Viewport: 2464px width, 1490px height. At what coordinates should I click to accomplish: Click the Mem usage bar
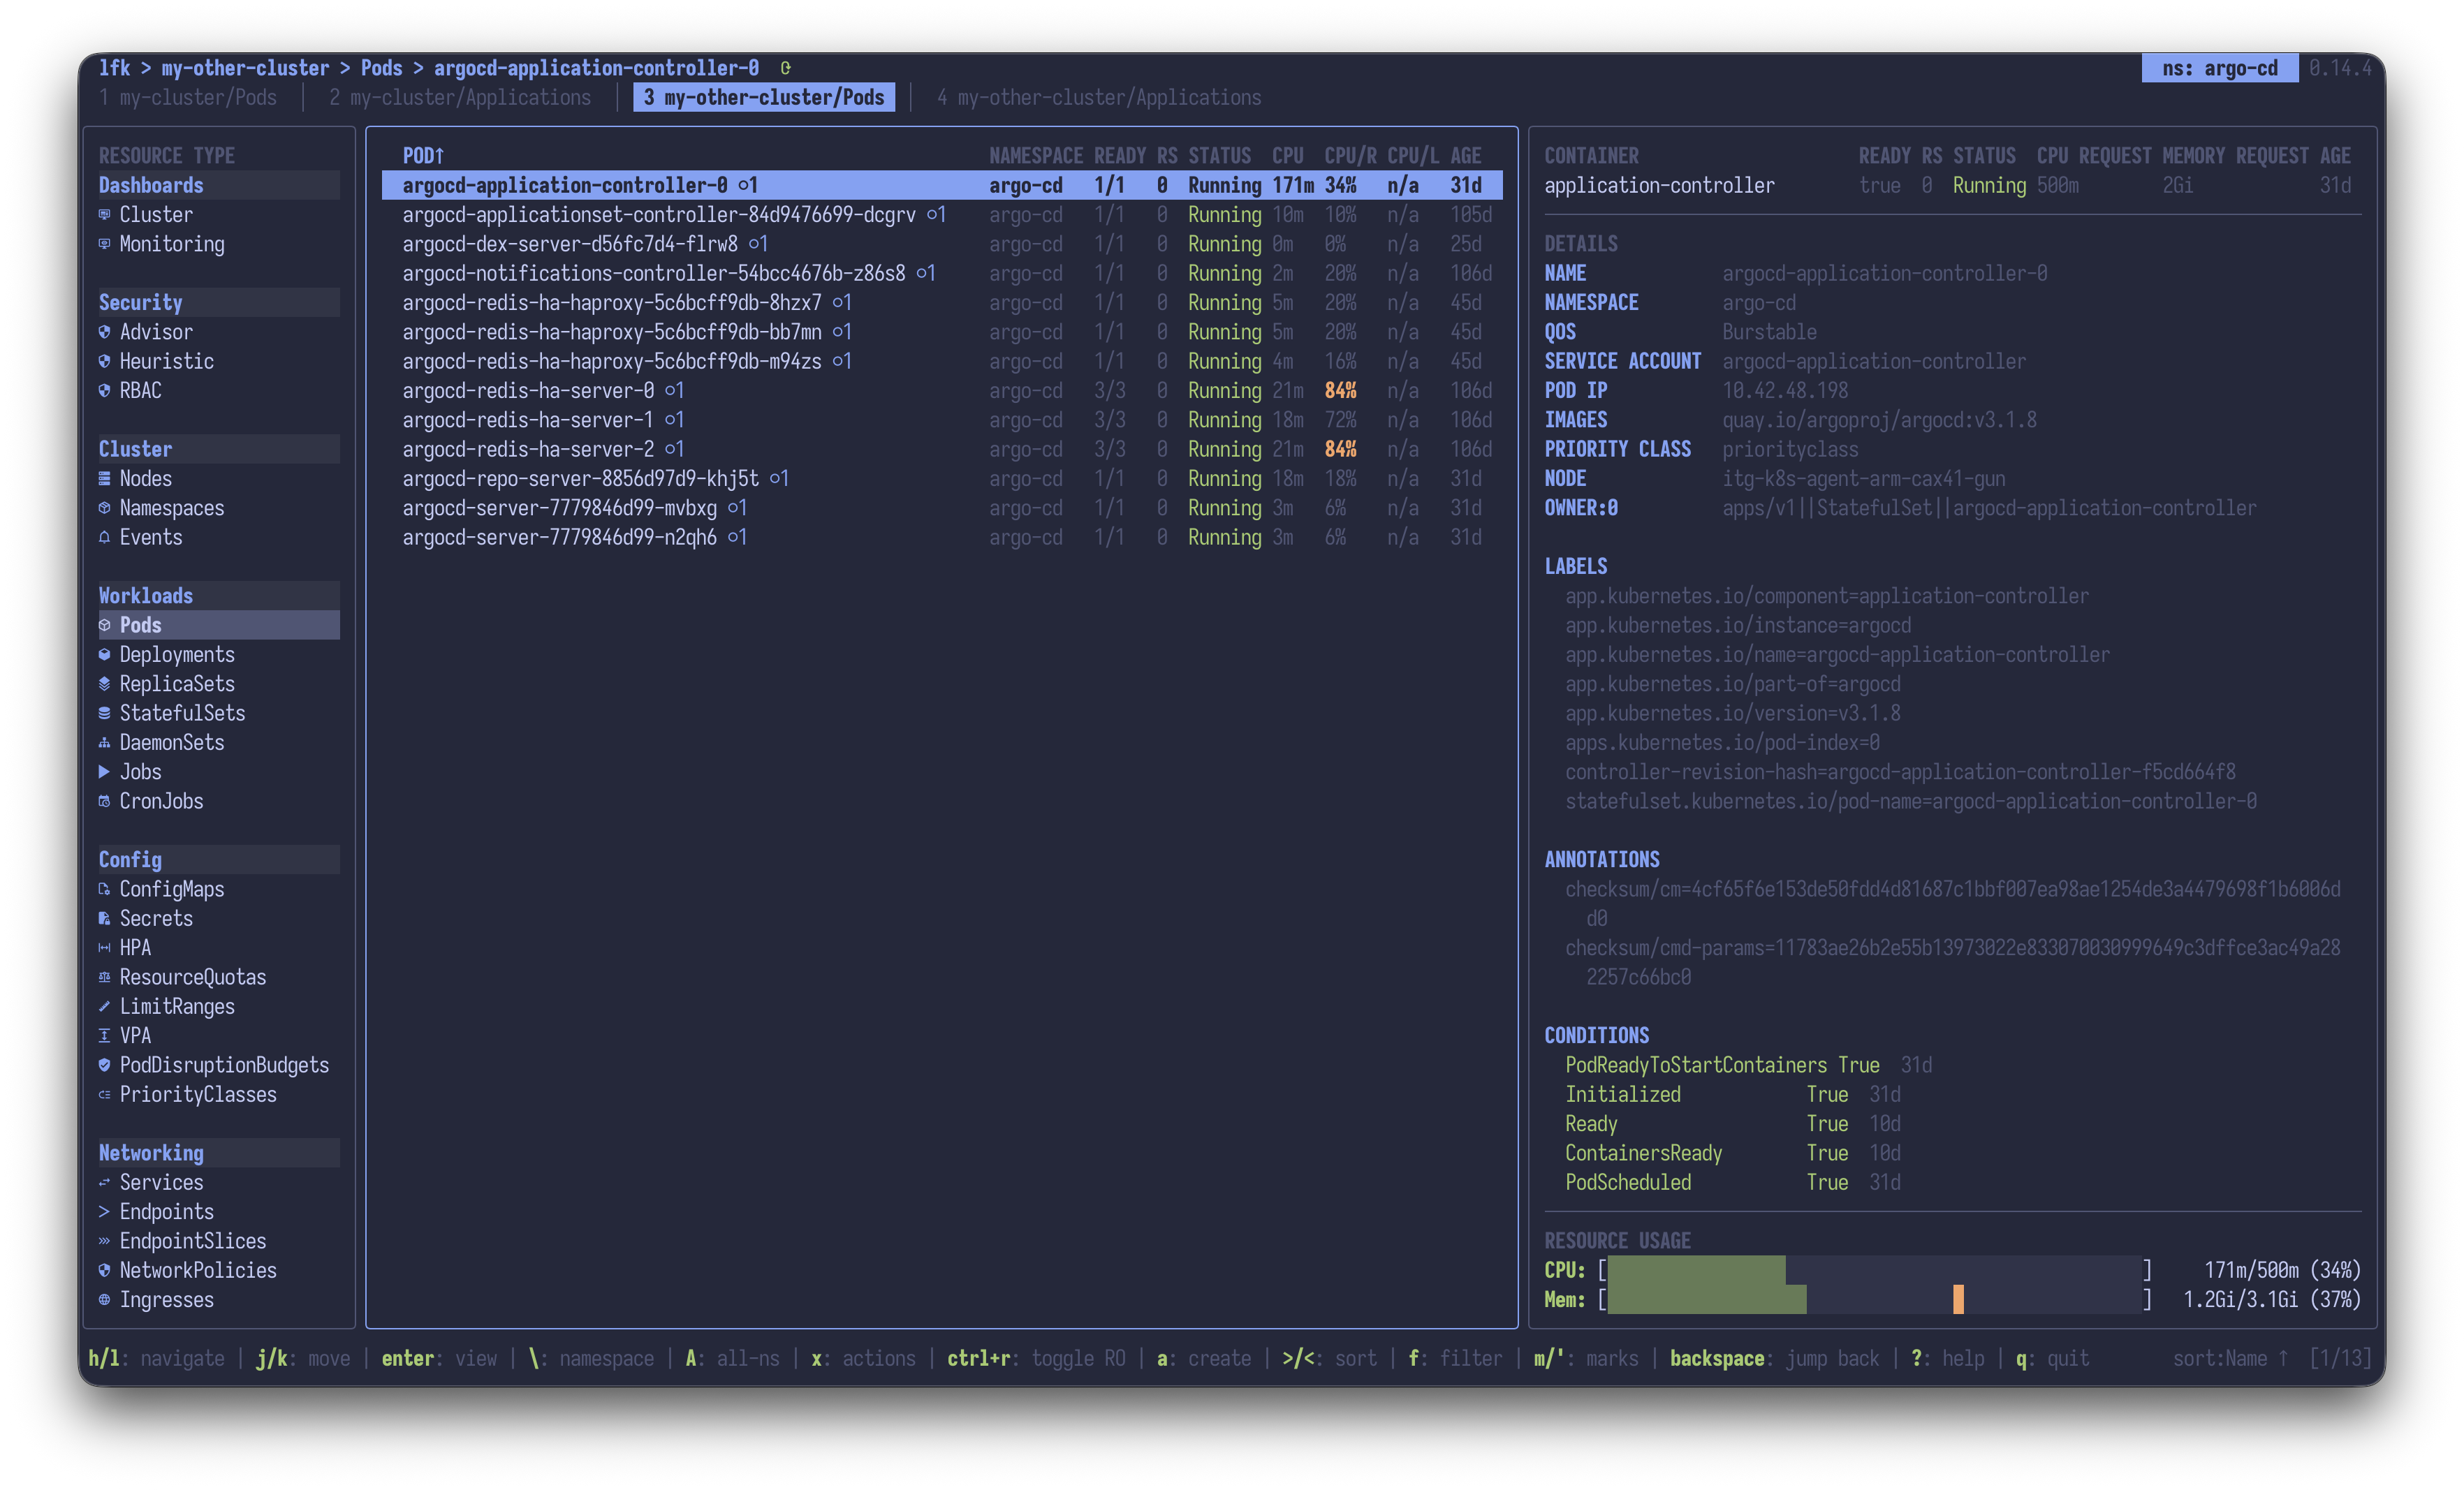1875,1300
